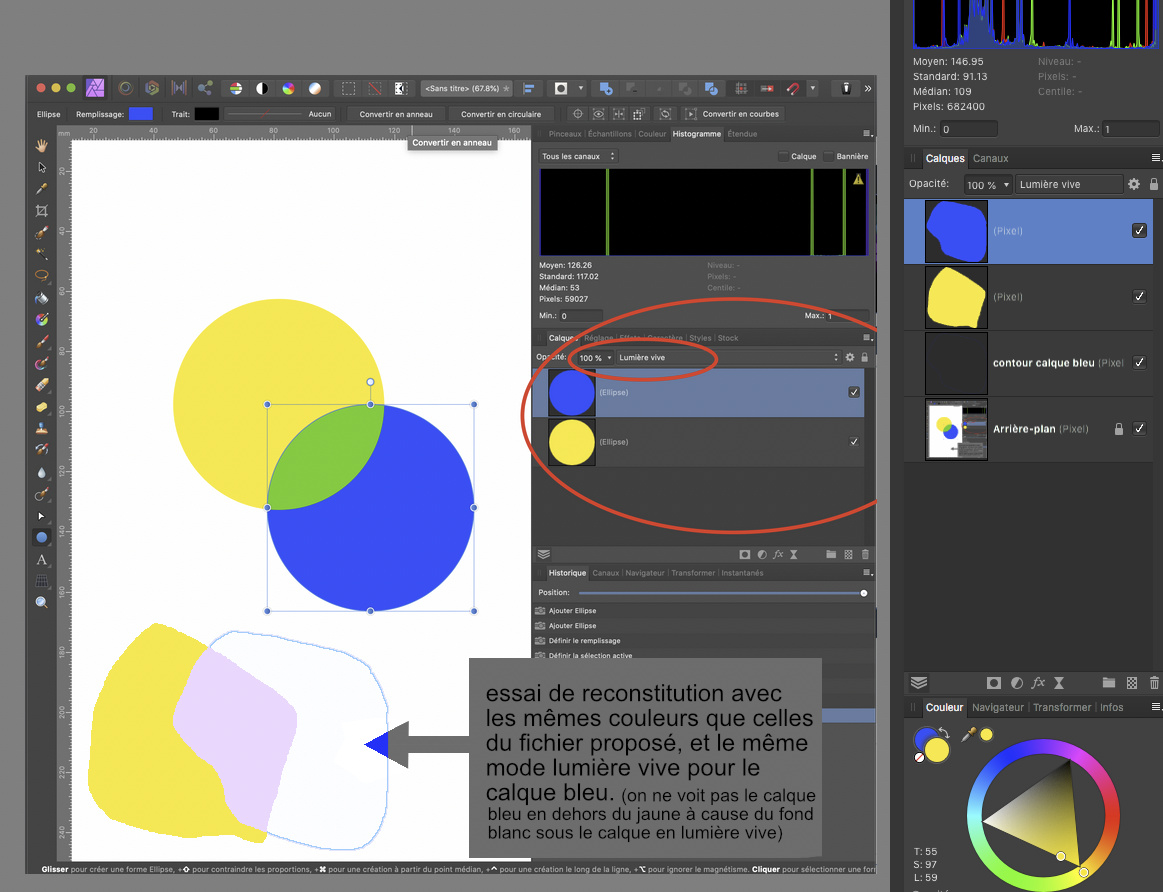Tick the Calque checkbox in the screenshot's Histogramme panel
This screenshot has height=892, width=1163.
pyautogui.click(x=783, y=156)
